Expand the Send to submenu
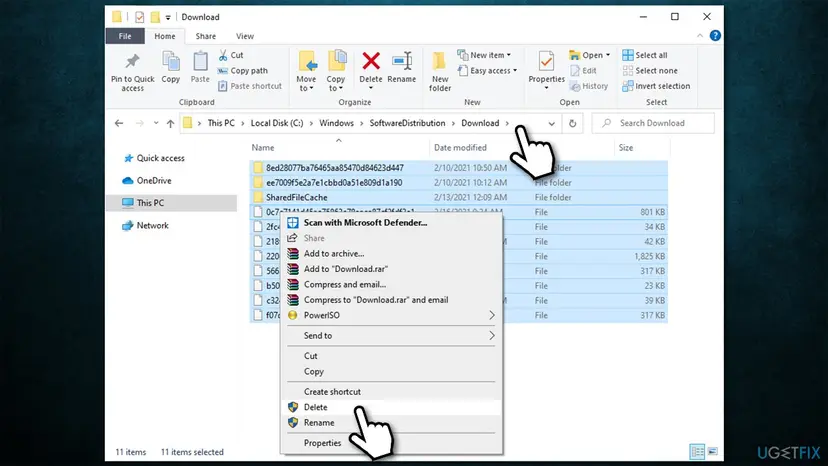Screen dimensions: 828x466 tap(391, 335)
